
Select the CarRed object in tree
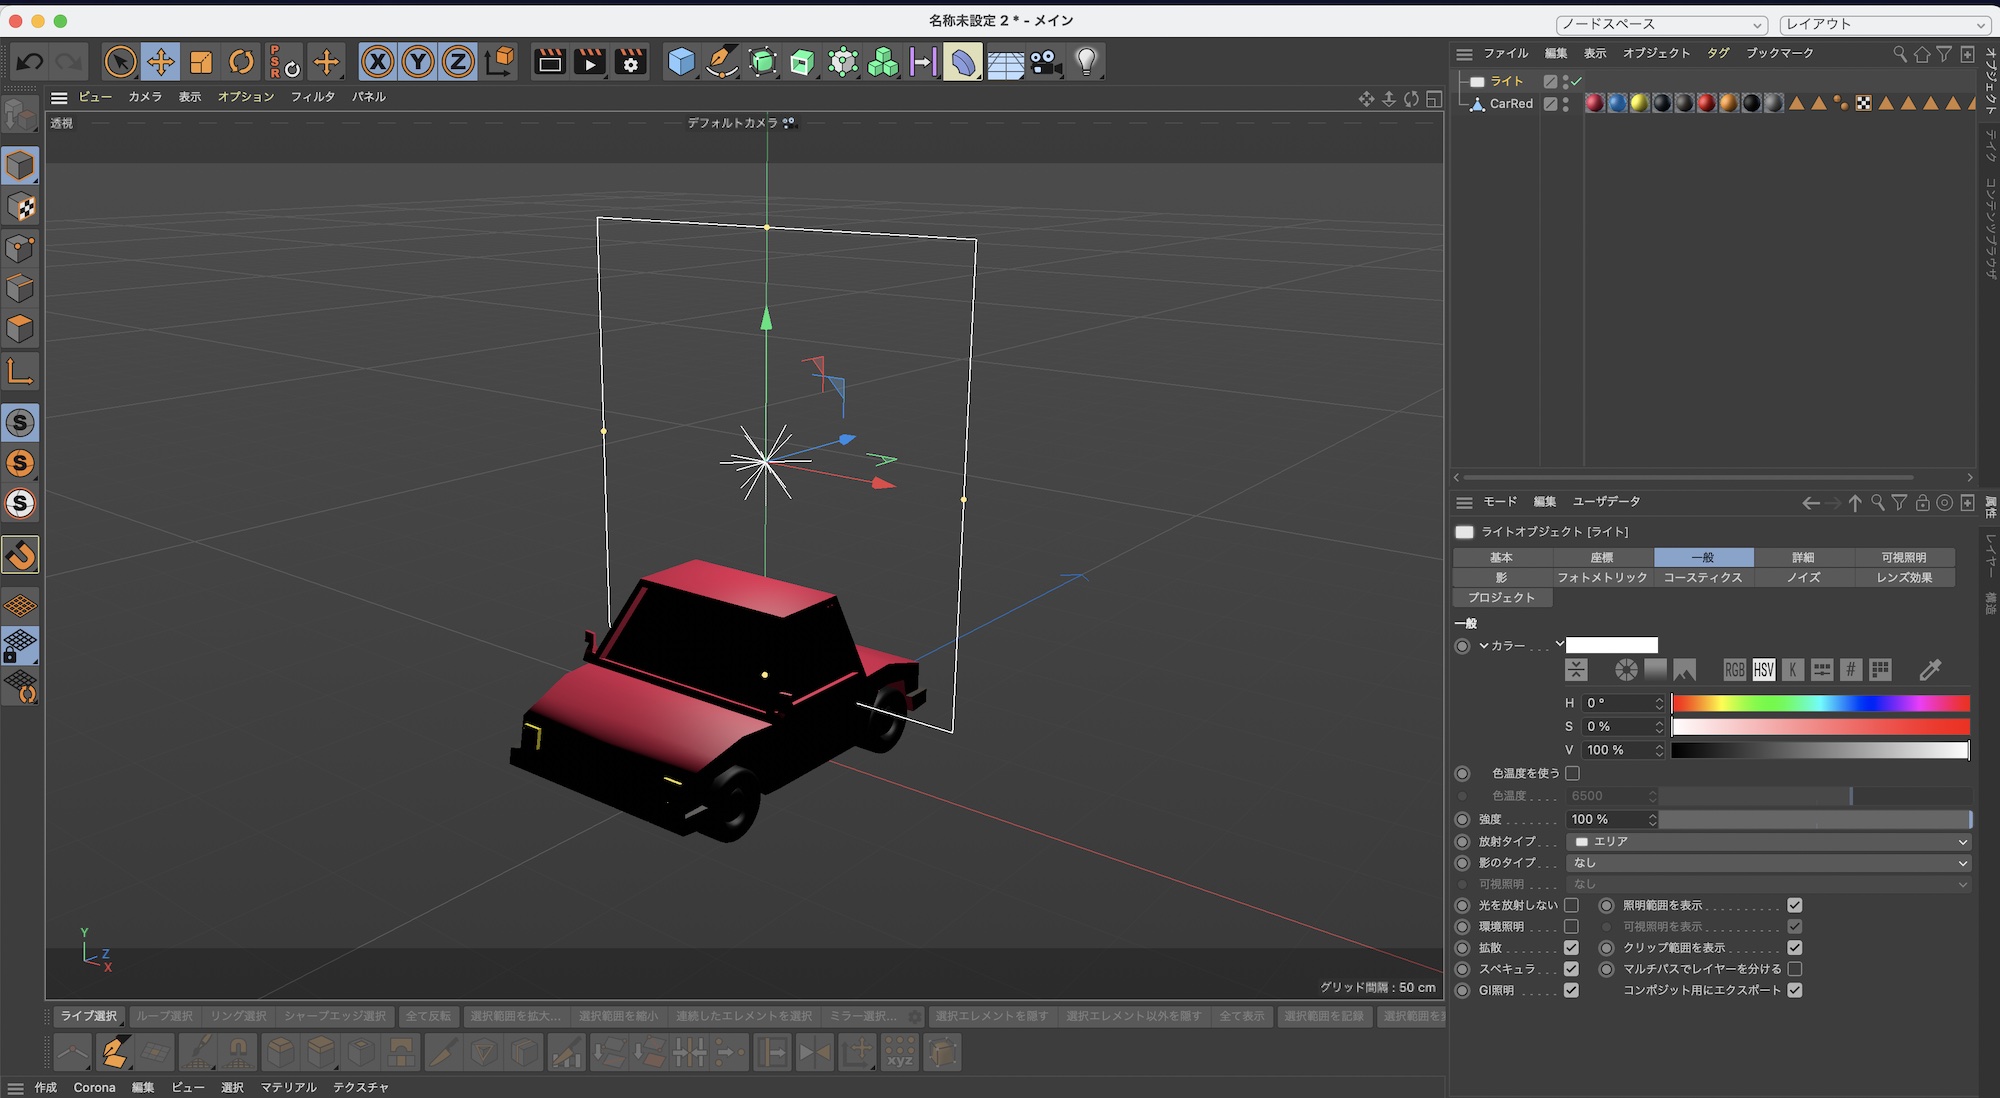click(1510, 104)
